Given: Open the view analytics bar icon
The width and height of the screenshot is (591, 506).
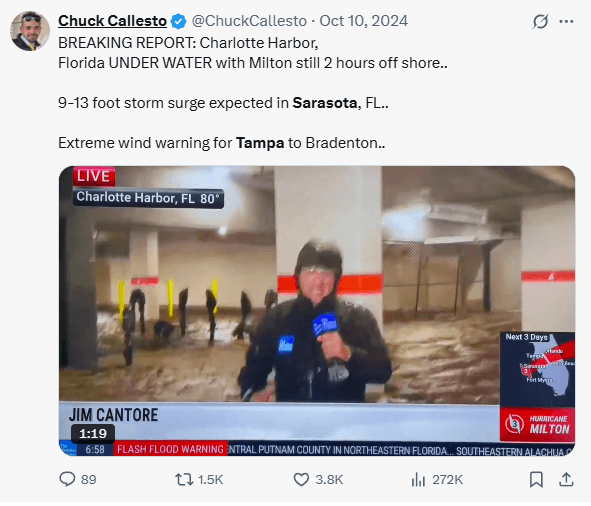Looking at the screenshot, I should pyautogui.click(x=418, y=480).
